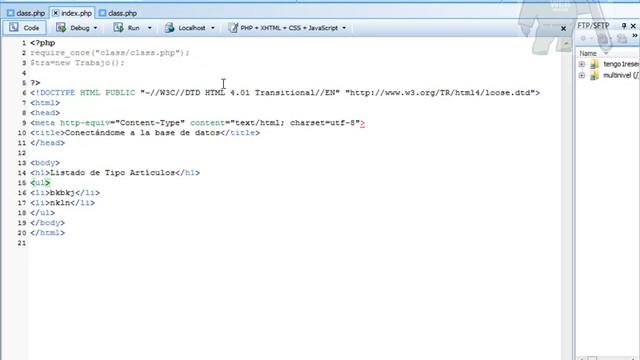Click the tengo1 server icon

coord(594,64)
